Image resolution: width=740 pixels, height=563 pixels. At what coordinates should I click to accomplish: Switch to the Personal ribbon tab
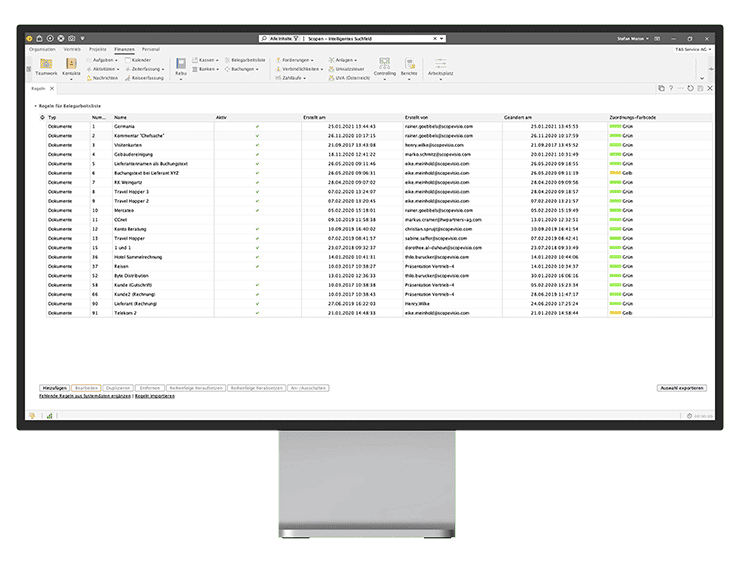[x=151, y=49]
